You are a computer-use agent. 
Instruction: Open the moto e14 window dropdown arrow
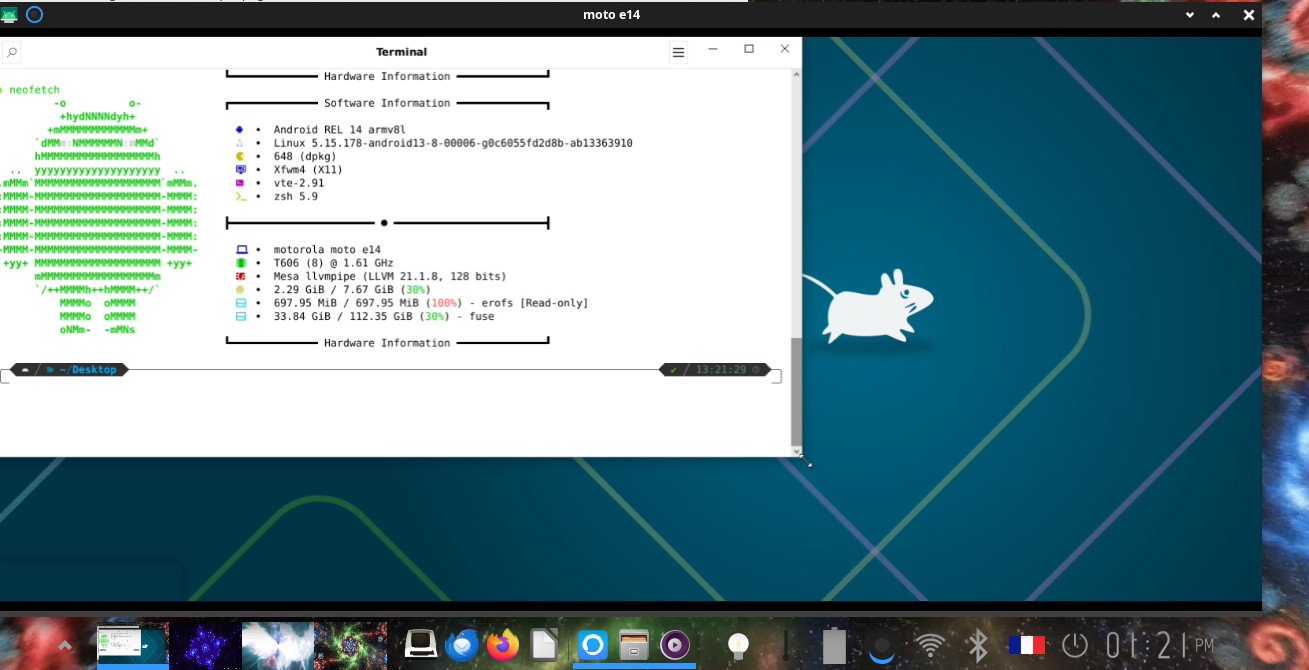point(1190,15)
